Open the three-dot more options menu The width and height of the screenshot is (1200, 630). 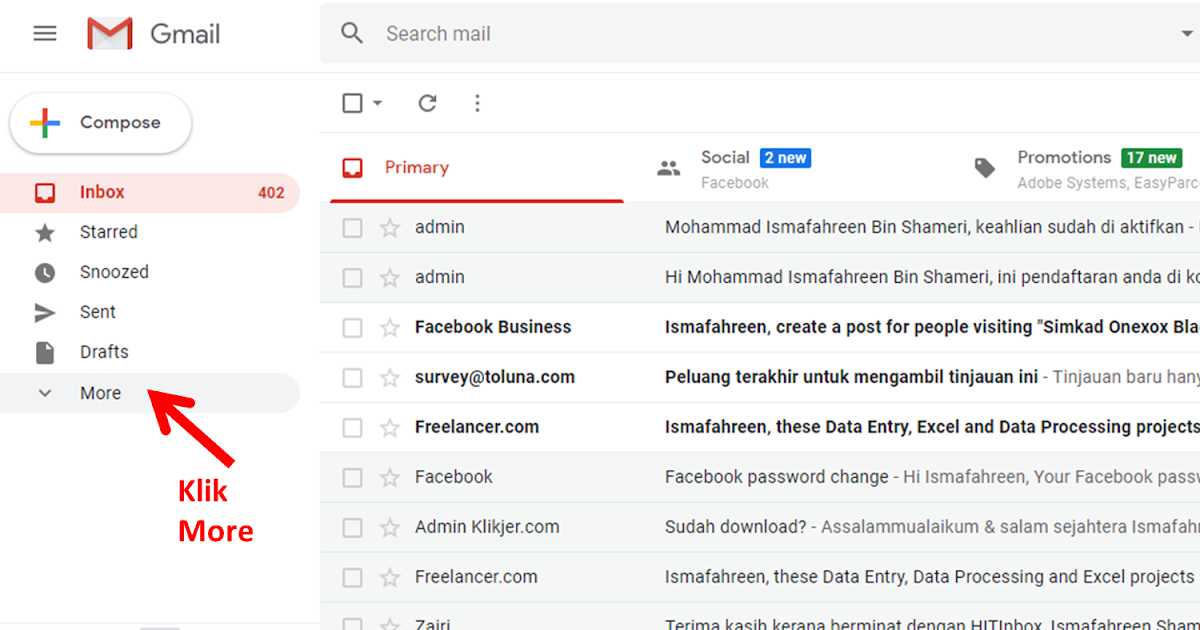477,103
